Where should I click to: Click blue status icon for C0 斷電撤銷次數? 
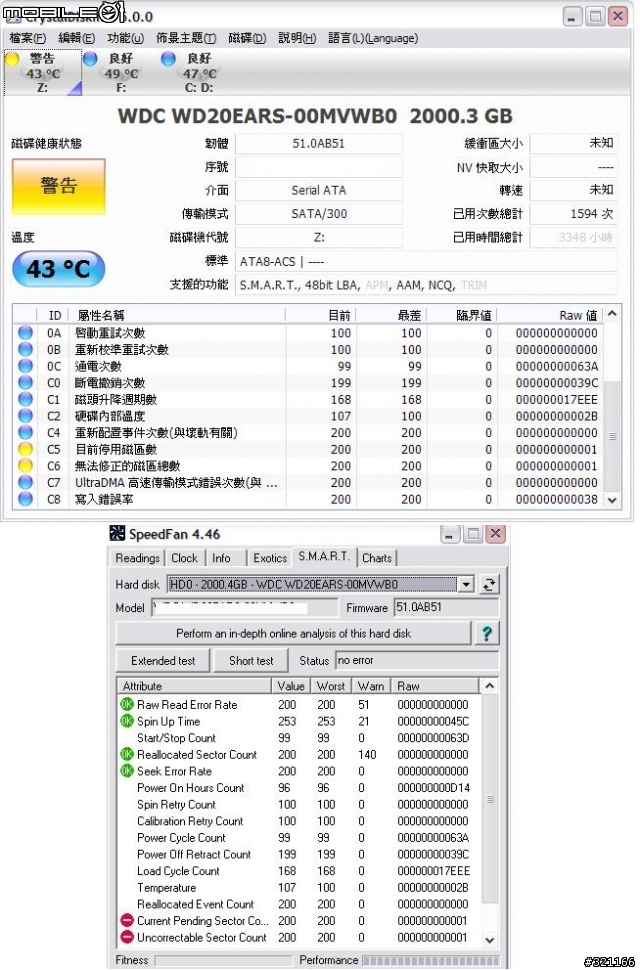pyautogui.click(x=25, y=383)
